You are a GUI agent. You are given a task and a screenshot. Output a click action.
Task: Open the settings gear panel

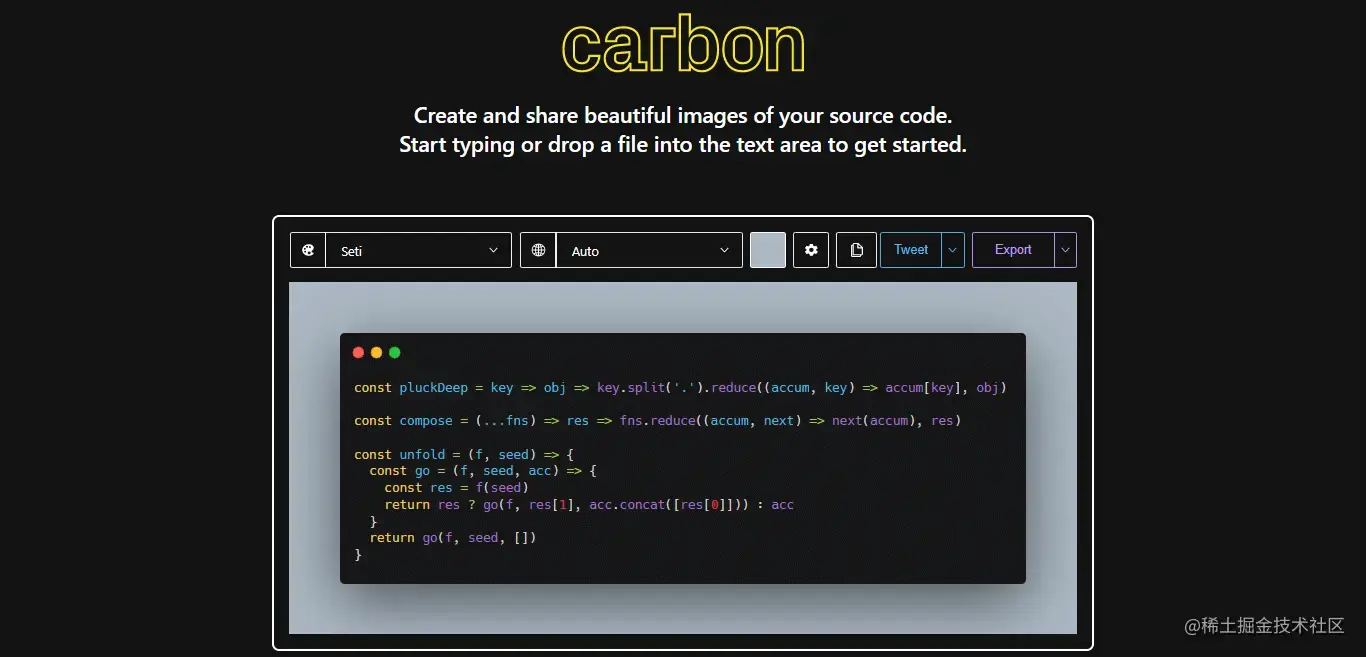point(810,250)
